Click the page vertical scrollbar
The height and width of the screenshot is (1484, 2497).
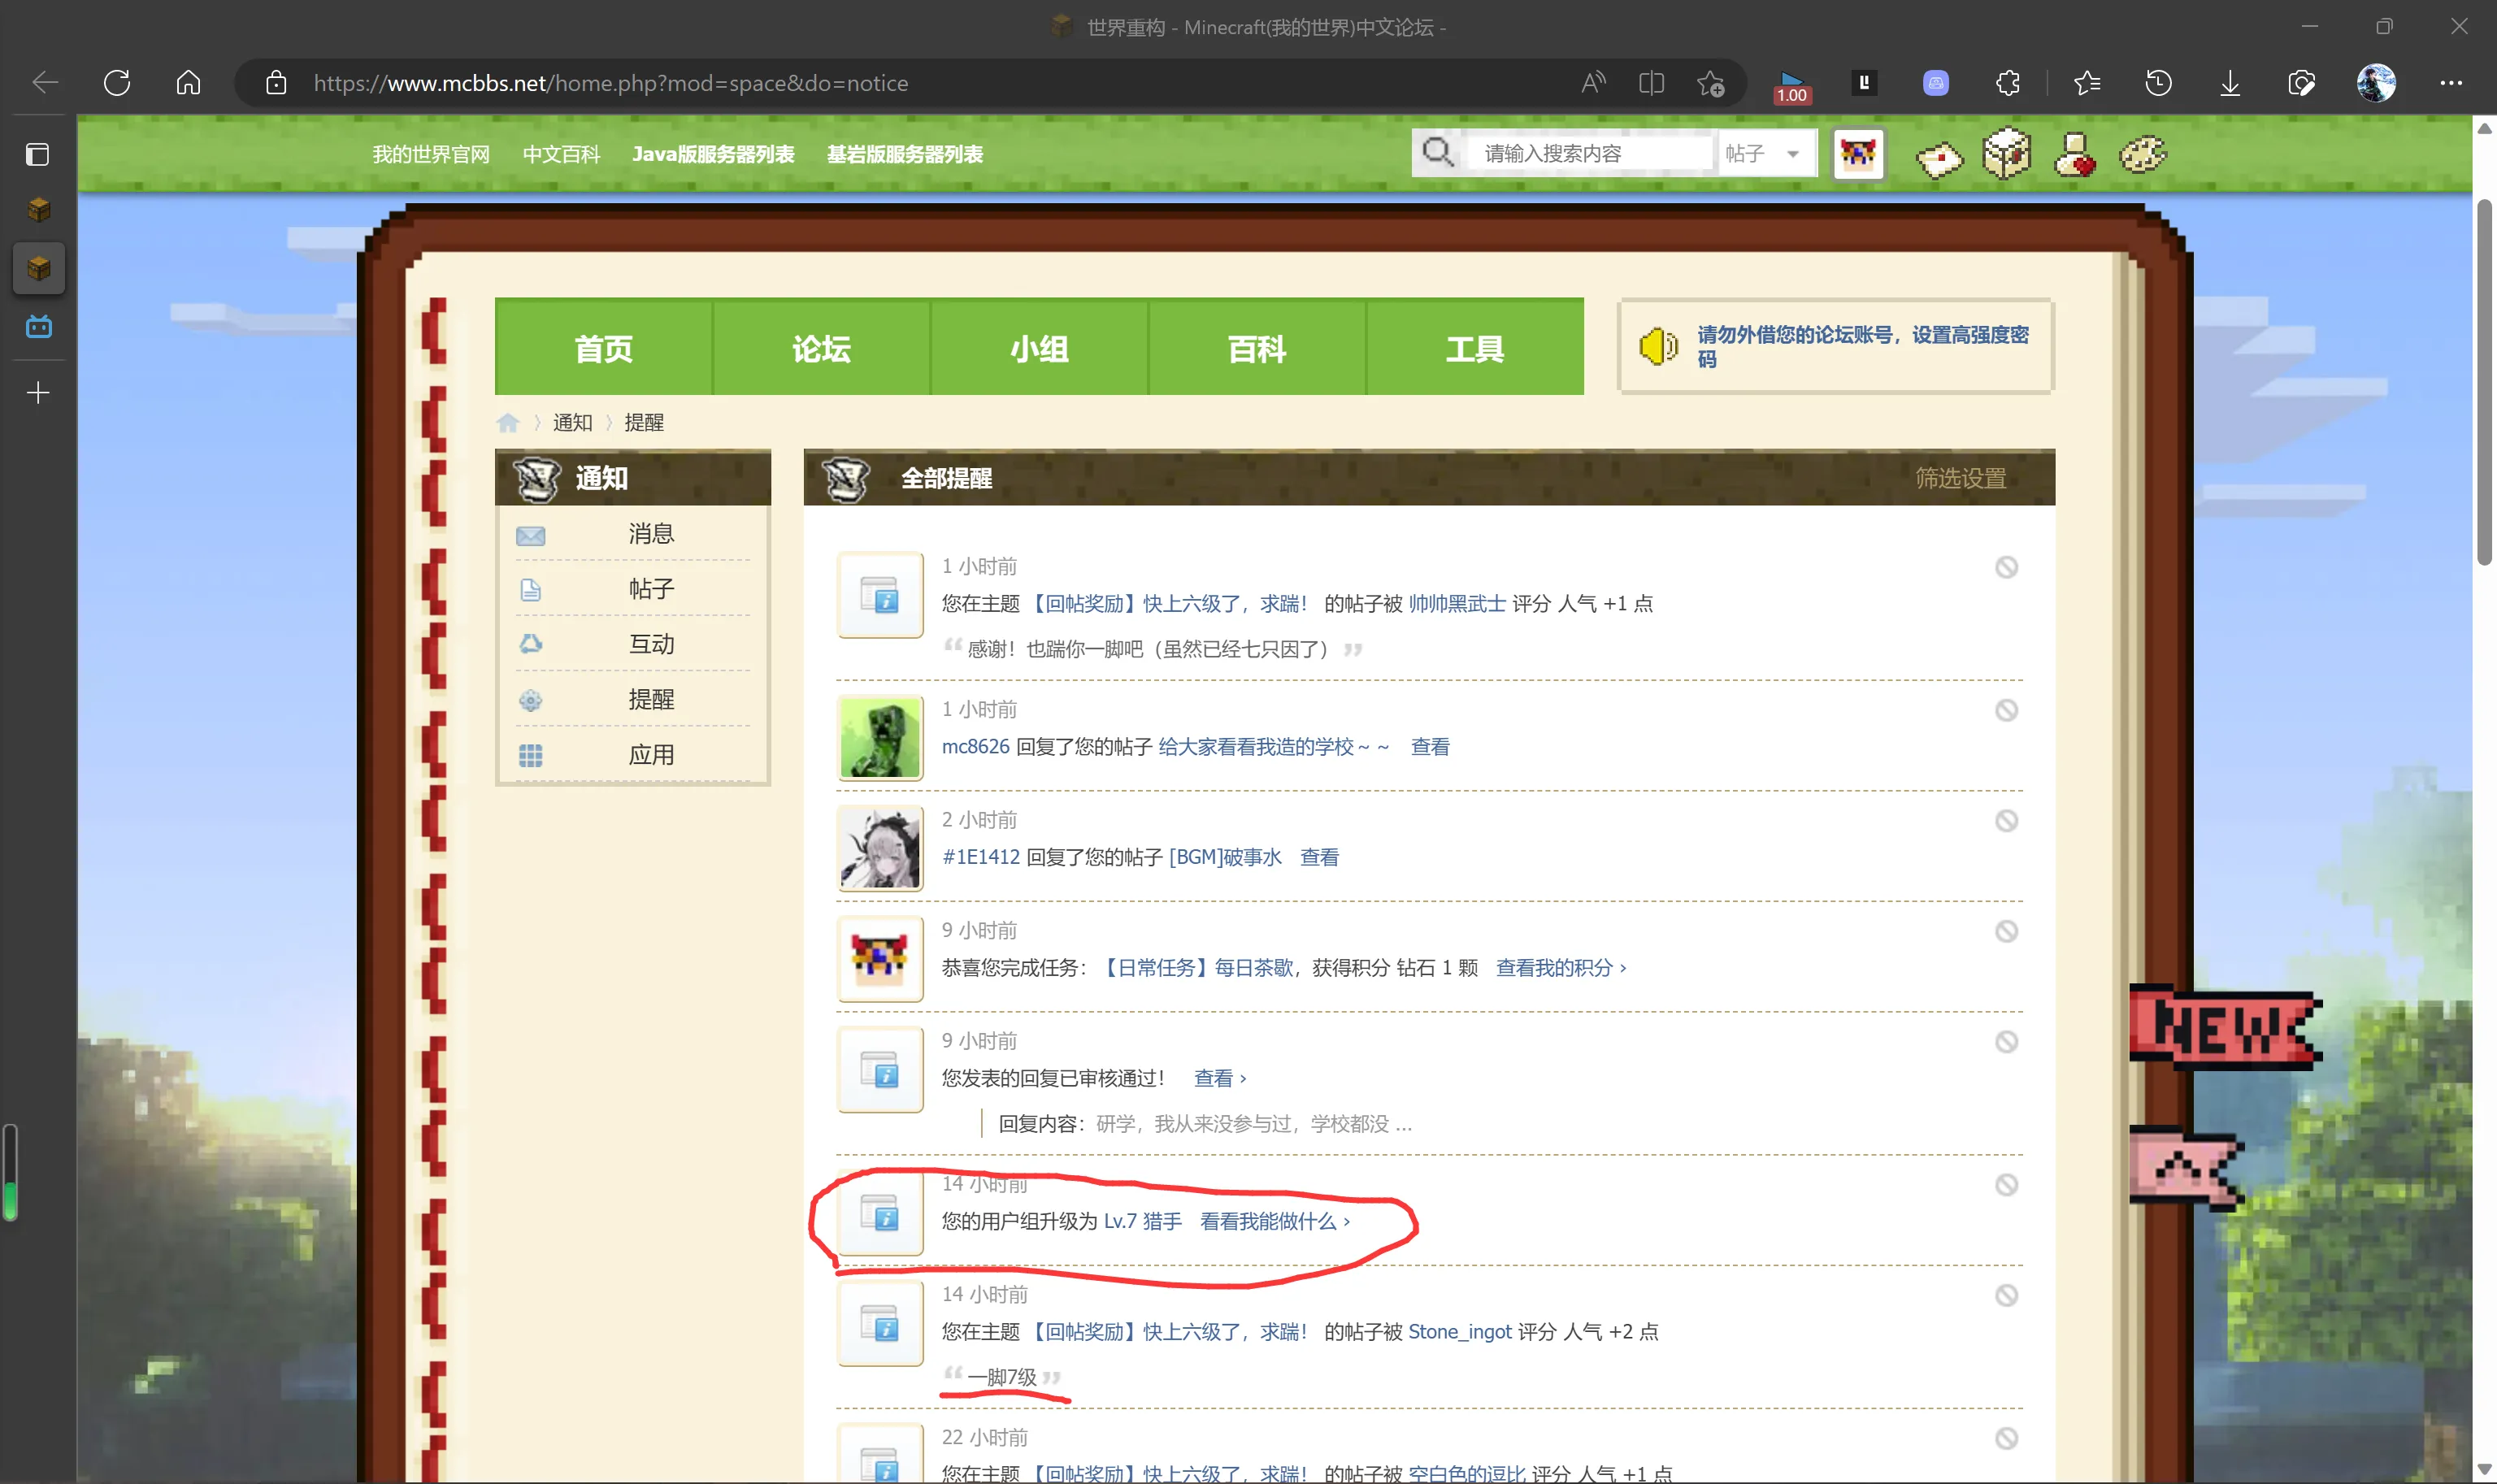point(2484,383)
